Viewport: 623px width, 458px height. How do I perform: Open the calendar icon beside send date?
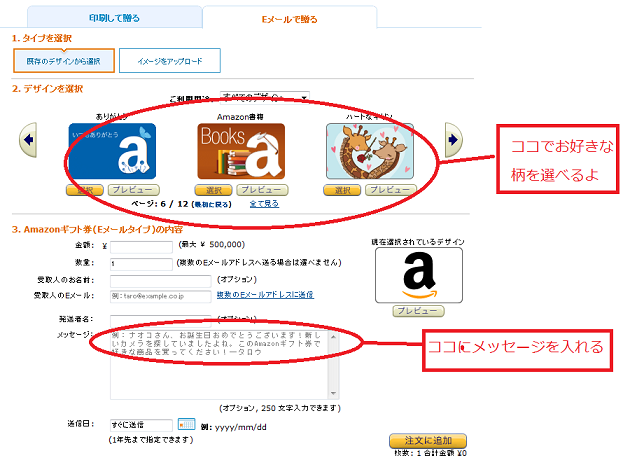[x=186, y=424]
